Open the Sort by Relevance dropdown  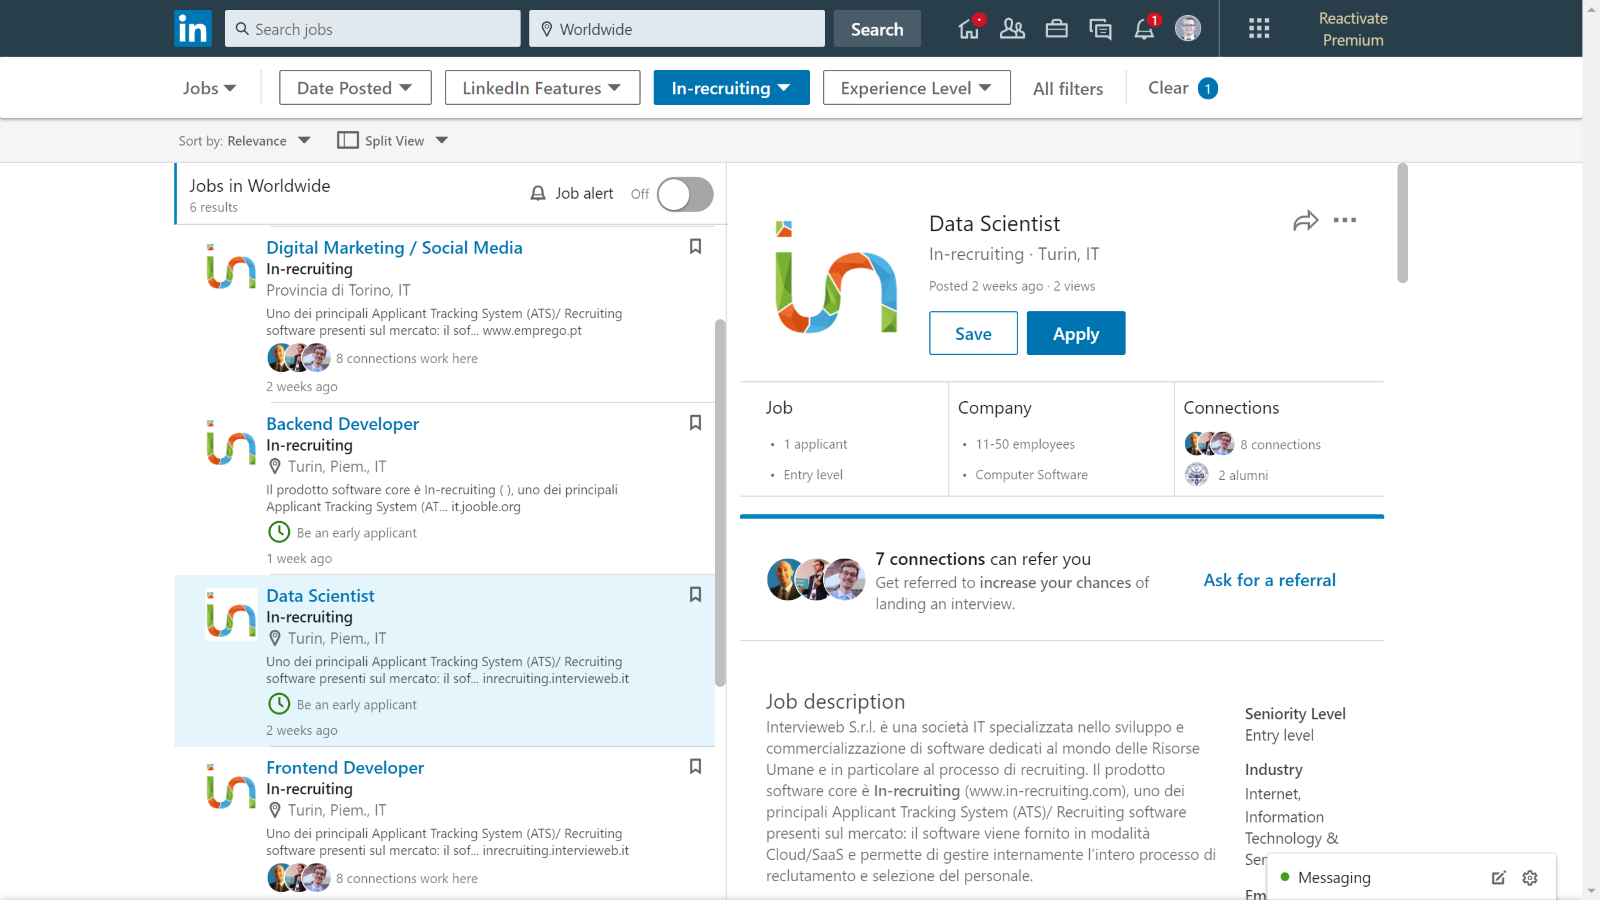245,141
